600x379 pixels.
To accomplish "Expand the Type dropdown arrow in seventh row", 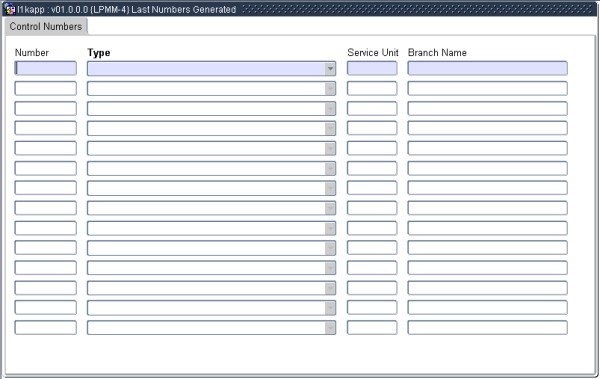I will pyautogui.click(x=330, y=188).
